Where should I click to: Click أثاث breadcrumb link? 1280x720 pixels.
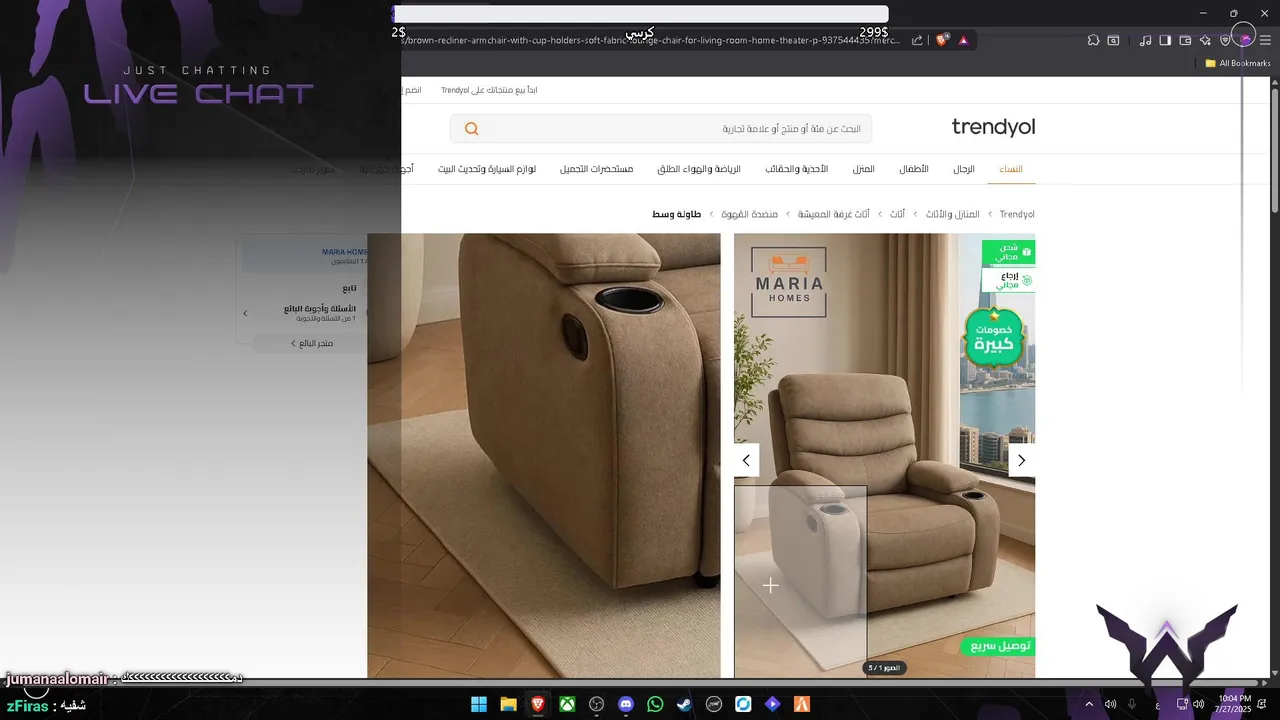point(898,214)
